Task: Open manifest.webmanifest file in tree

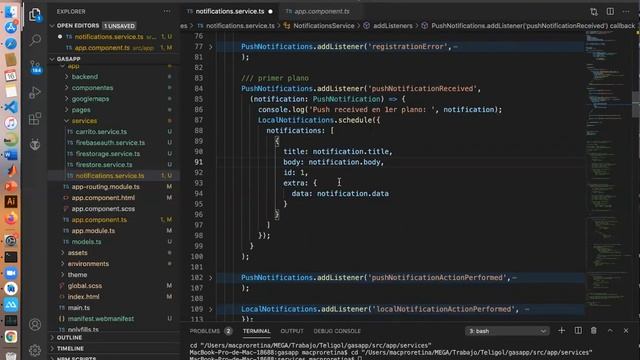Action: click(x=100, y=319)
